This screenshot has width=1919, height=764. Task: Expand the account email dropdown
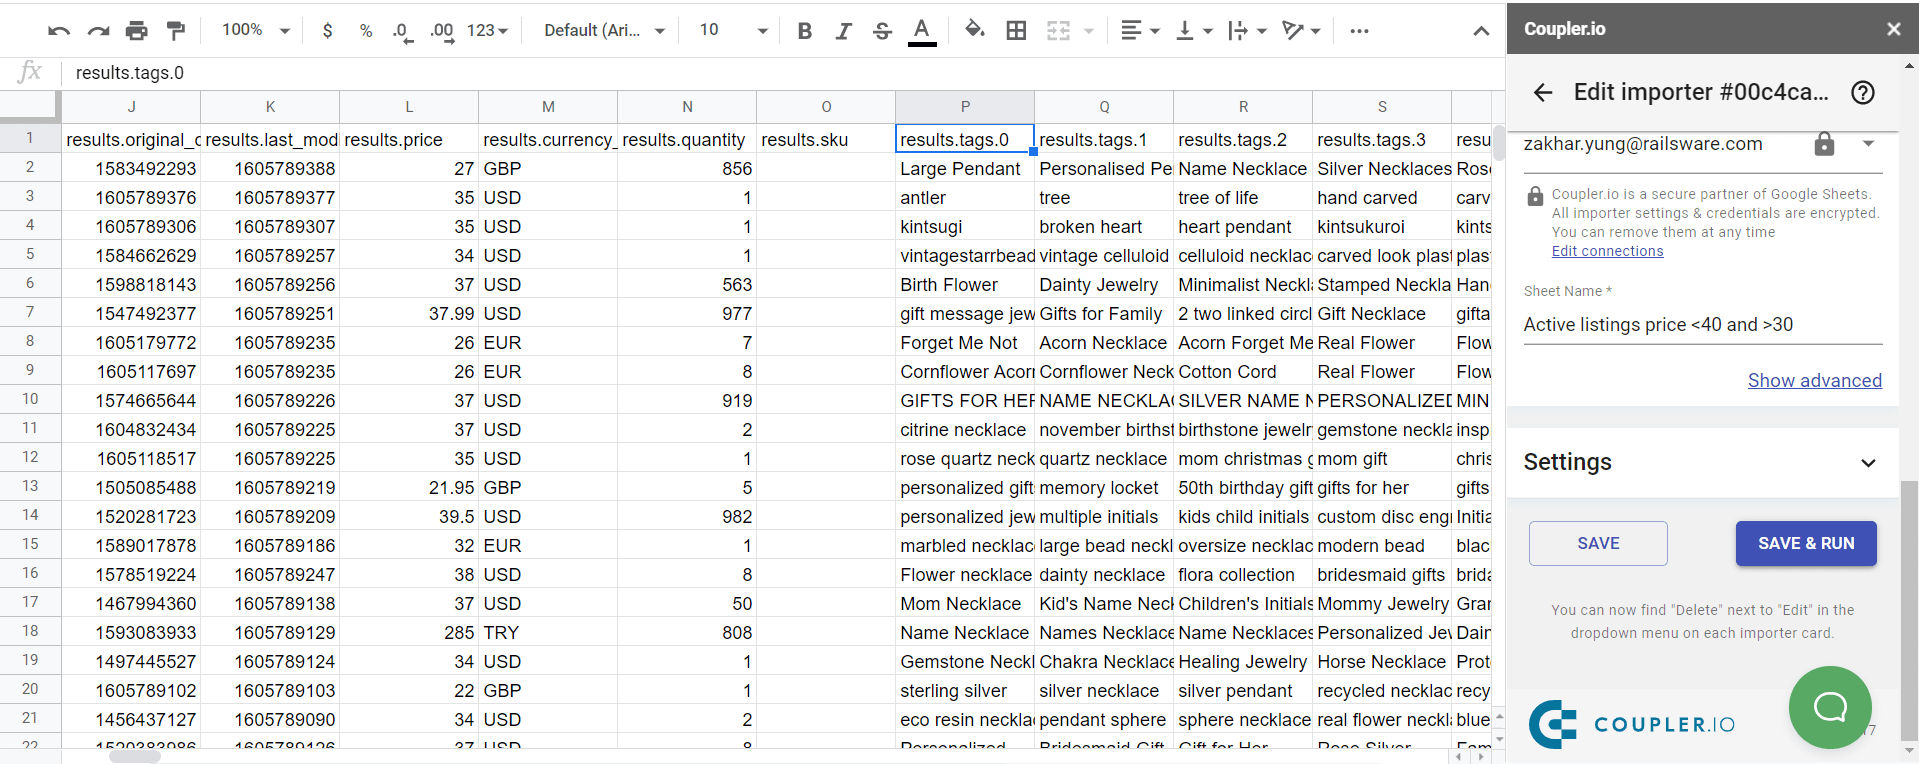pyautogui.click(x=1868, y=144)
